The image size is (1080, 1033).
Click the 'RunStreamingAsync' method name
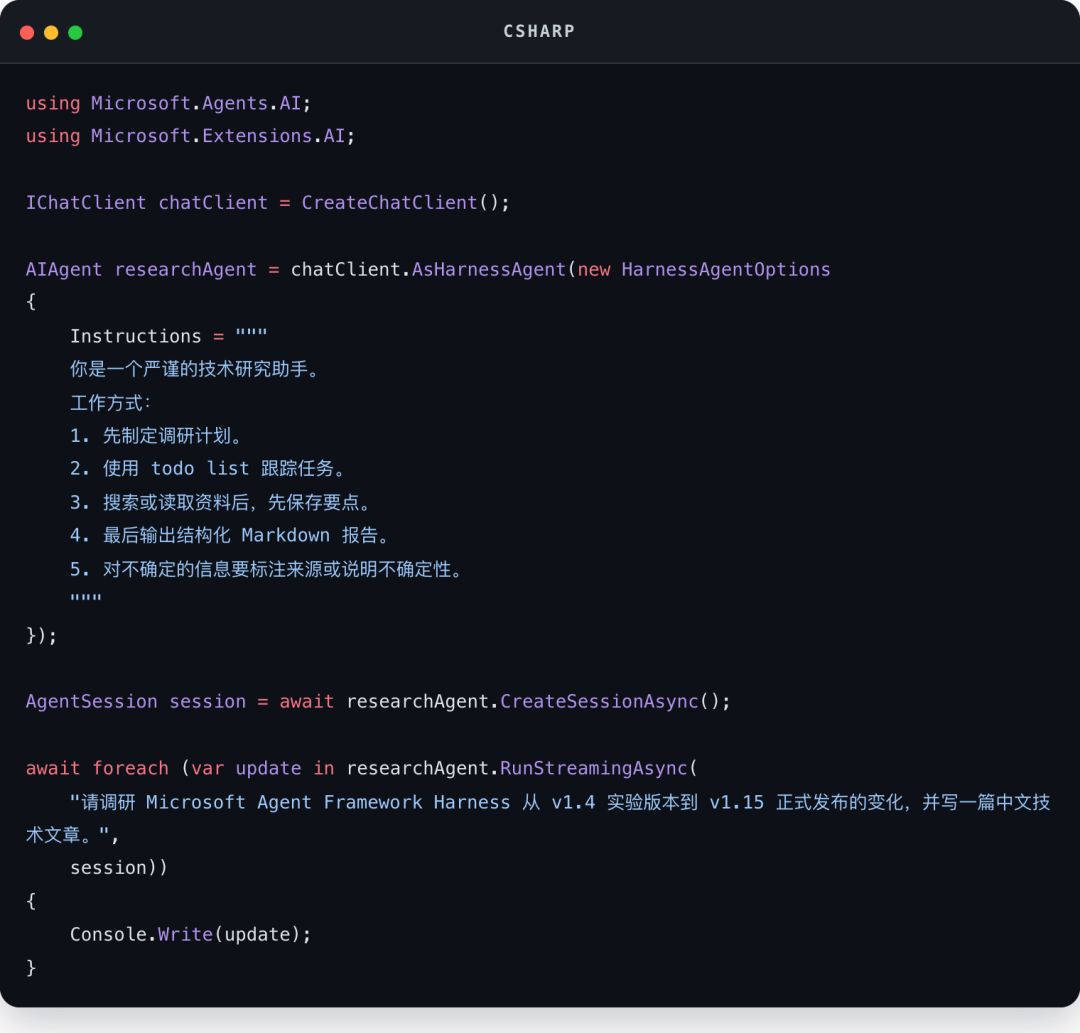tap(594, 768)
